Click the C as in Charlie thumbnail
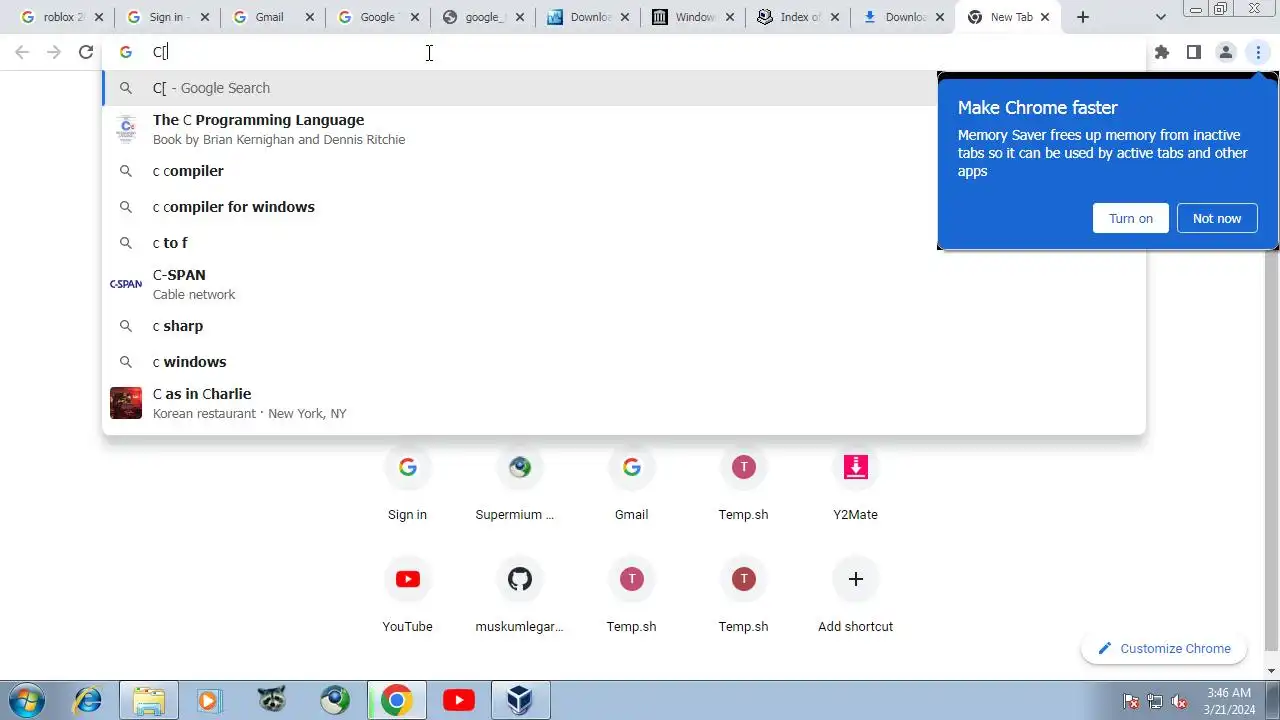1280x720 pixels. (126, 403)
